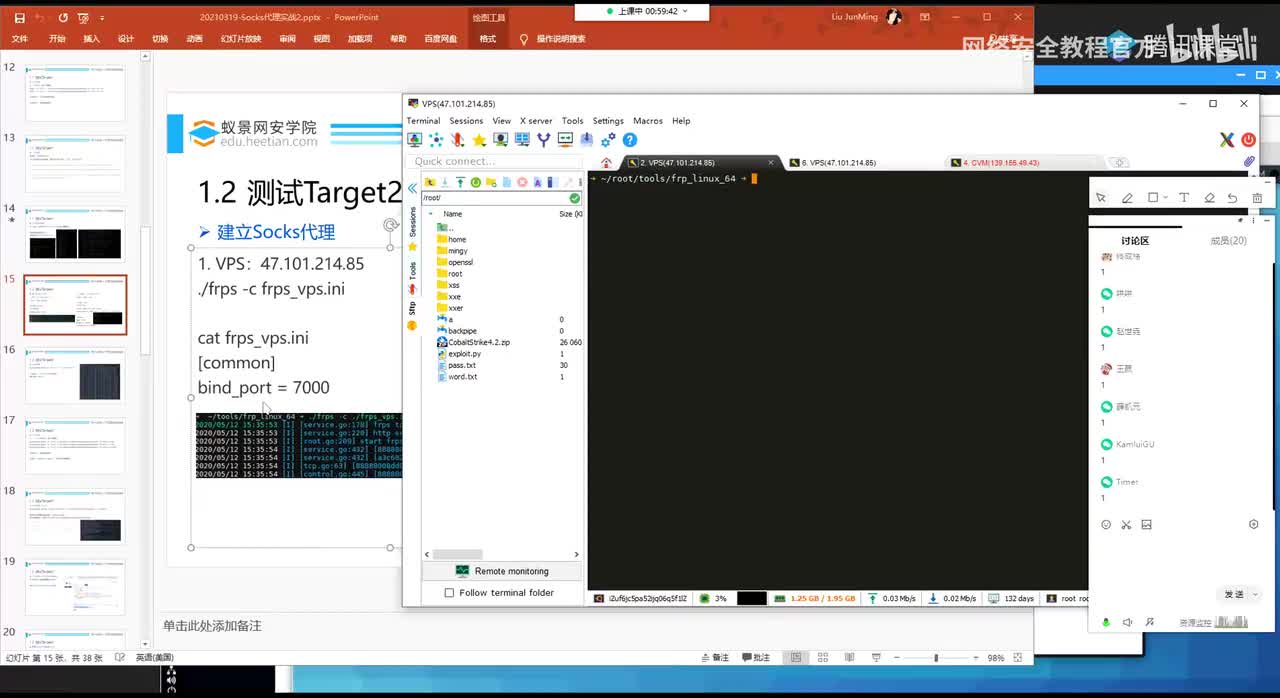Click the SFTP upload arrow icon
The width and height of the screenshot is (1280, 698).
pos(460,182)
